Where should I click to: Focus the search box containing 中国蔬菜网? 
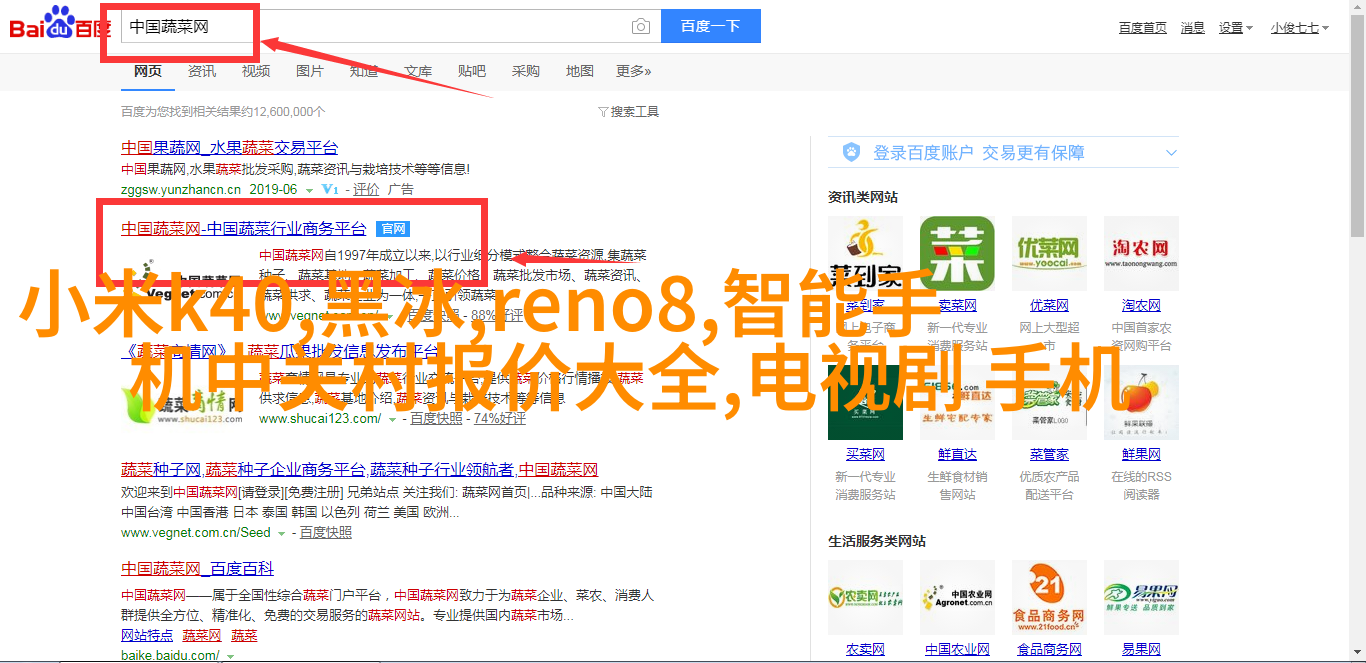[x=391, y=27]
